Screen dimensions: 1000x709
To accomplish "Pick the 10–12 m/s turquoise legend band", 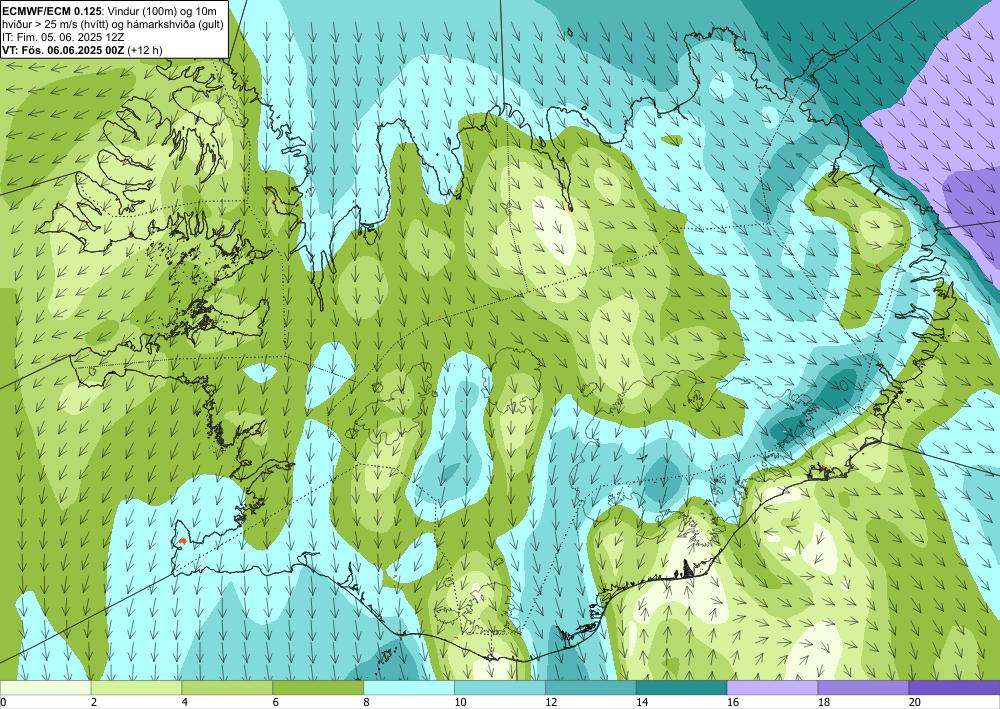I will 500,687.
